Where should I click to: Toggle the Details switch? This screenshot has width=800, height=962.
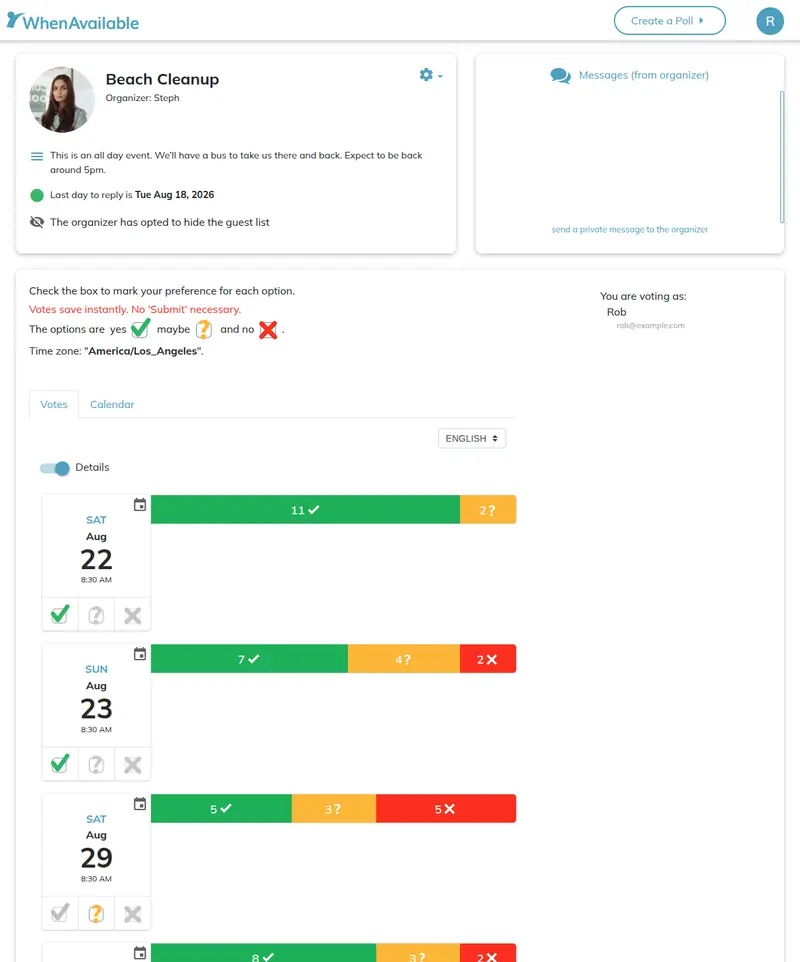point(55,468)
